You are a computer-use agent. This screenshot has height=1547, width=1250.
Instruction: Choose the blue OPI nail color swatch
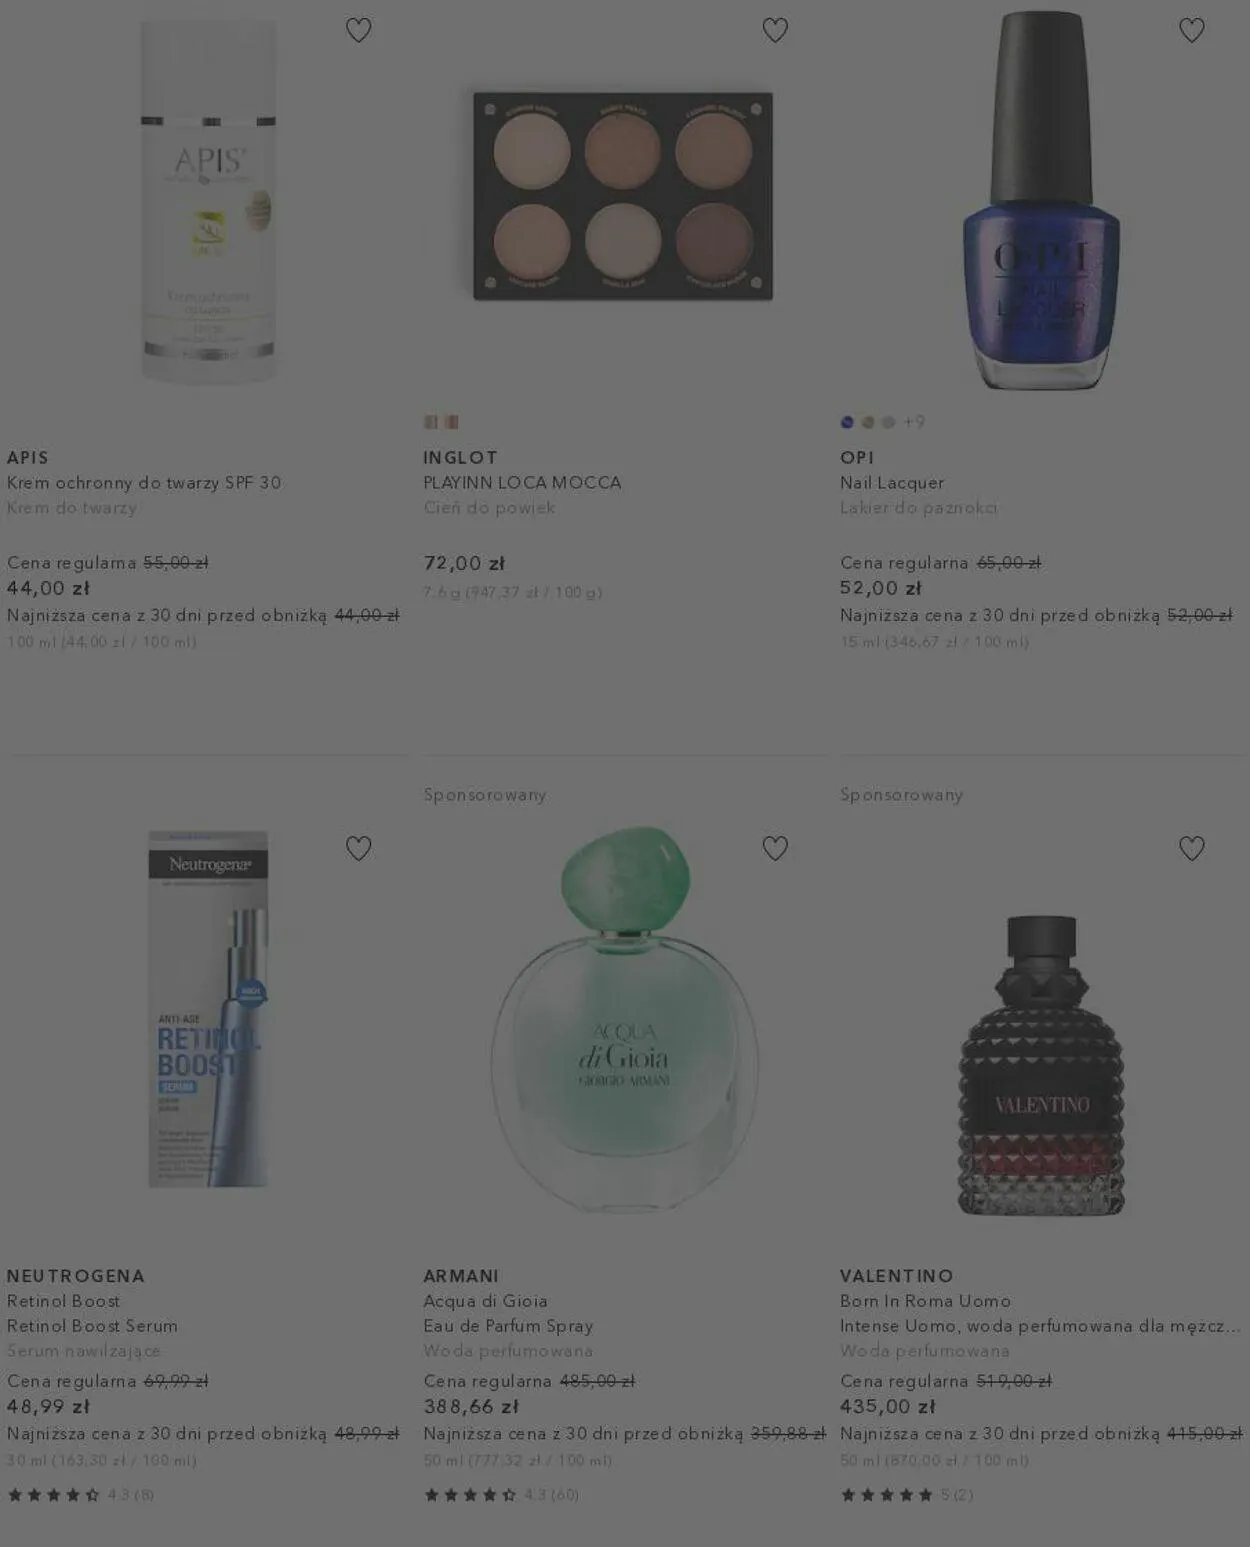click(847, 422)
